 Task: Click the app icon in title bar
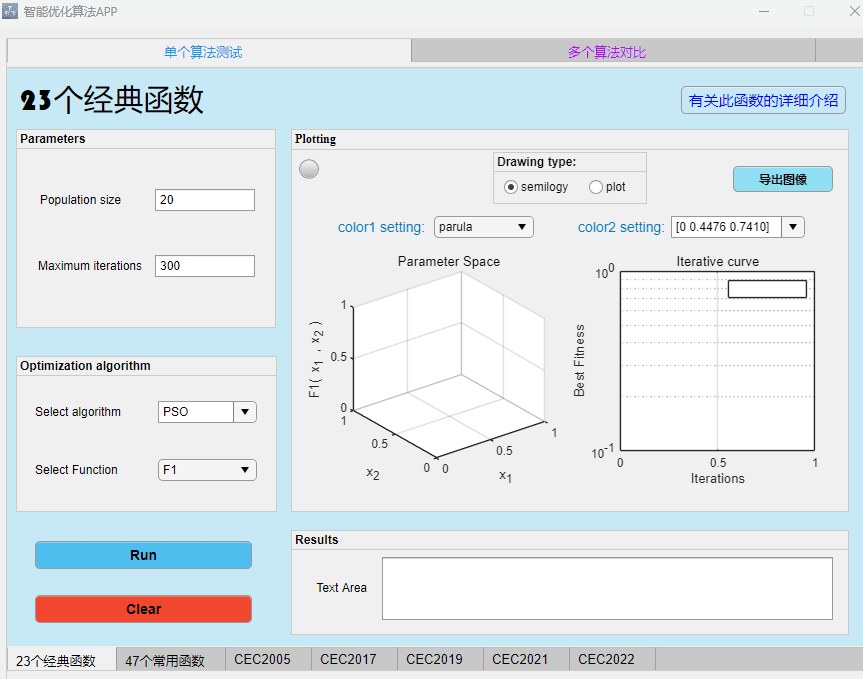pyautogui.click(x=10, y=11)
